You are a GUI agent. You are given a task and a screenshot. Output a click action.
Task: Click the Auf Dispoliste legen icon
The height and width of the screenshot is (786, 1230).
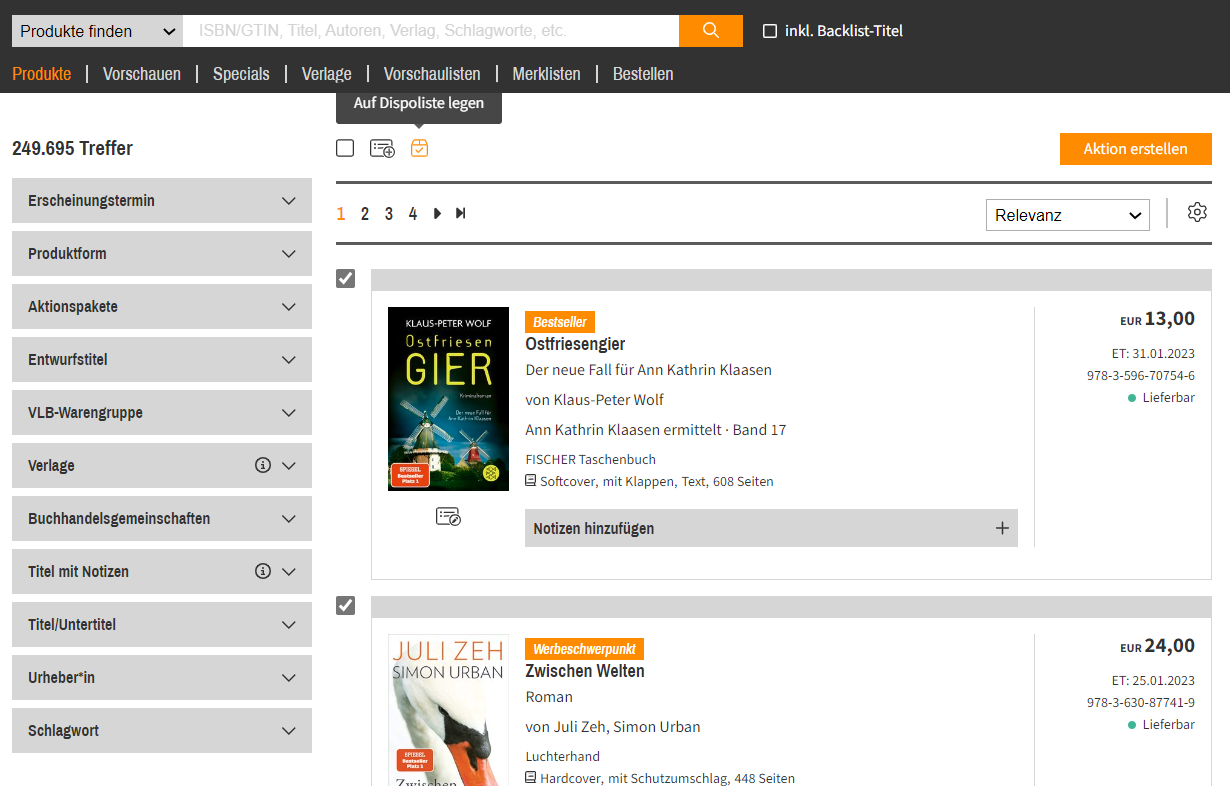pos(420,148)
